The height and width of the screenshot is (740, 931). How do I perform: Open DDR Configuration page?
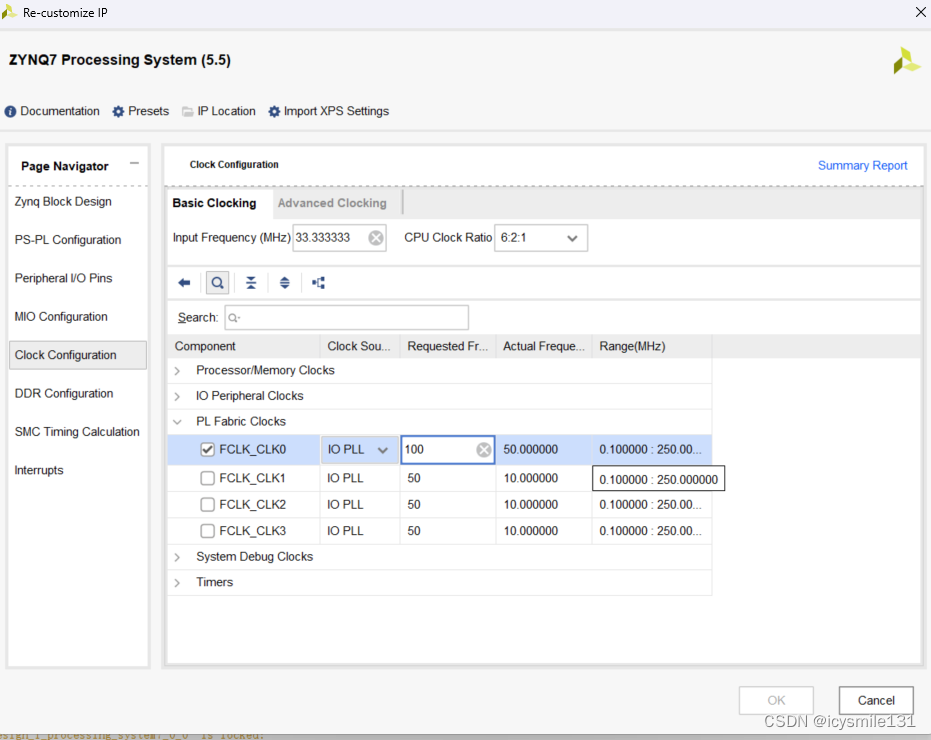click(64, 393)
